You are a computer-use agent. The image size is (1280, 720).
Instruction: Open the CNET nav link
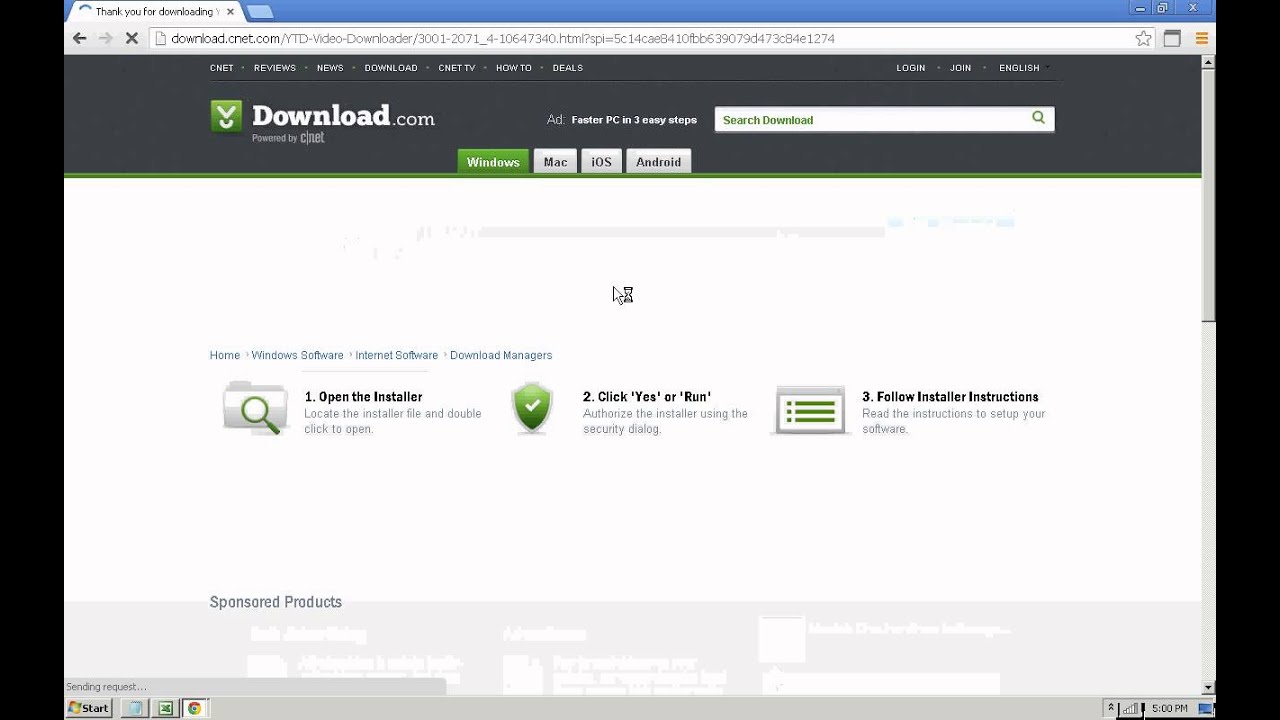pos(222,68)
